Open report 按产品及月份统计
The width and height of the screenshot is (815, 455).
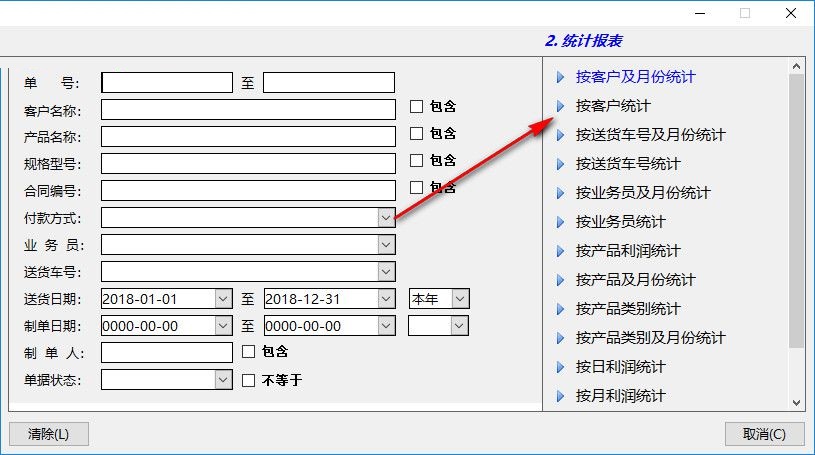[635, 280]
